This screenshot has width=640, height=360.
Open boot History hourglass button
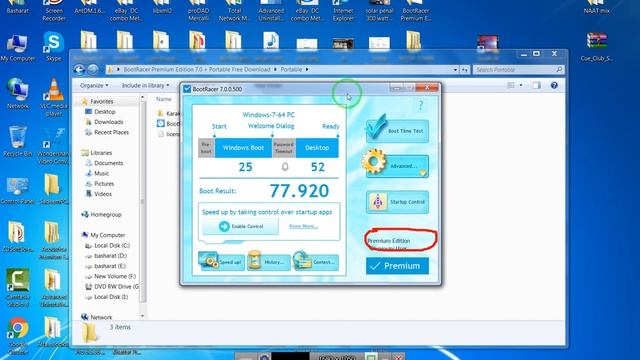coord(269,262)
